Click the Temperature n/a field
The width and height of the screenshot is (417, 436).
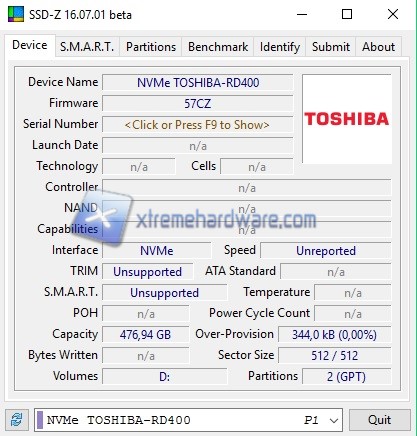(353, 293)
